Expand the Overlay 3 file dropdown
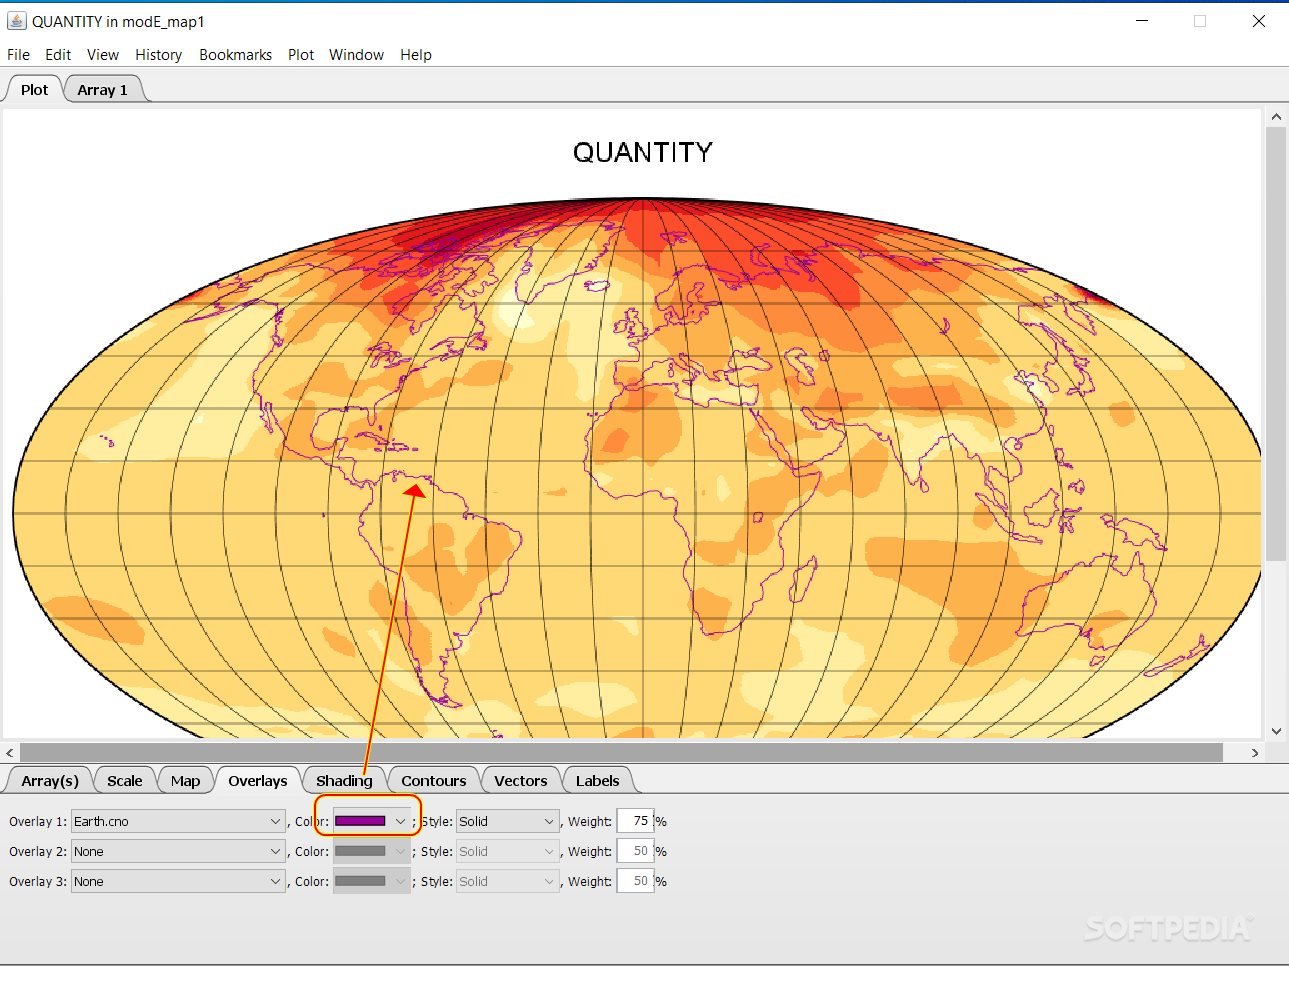 178,881
